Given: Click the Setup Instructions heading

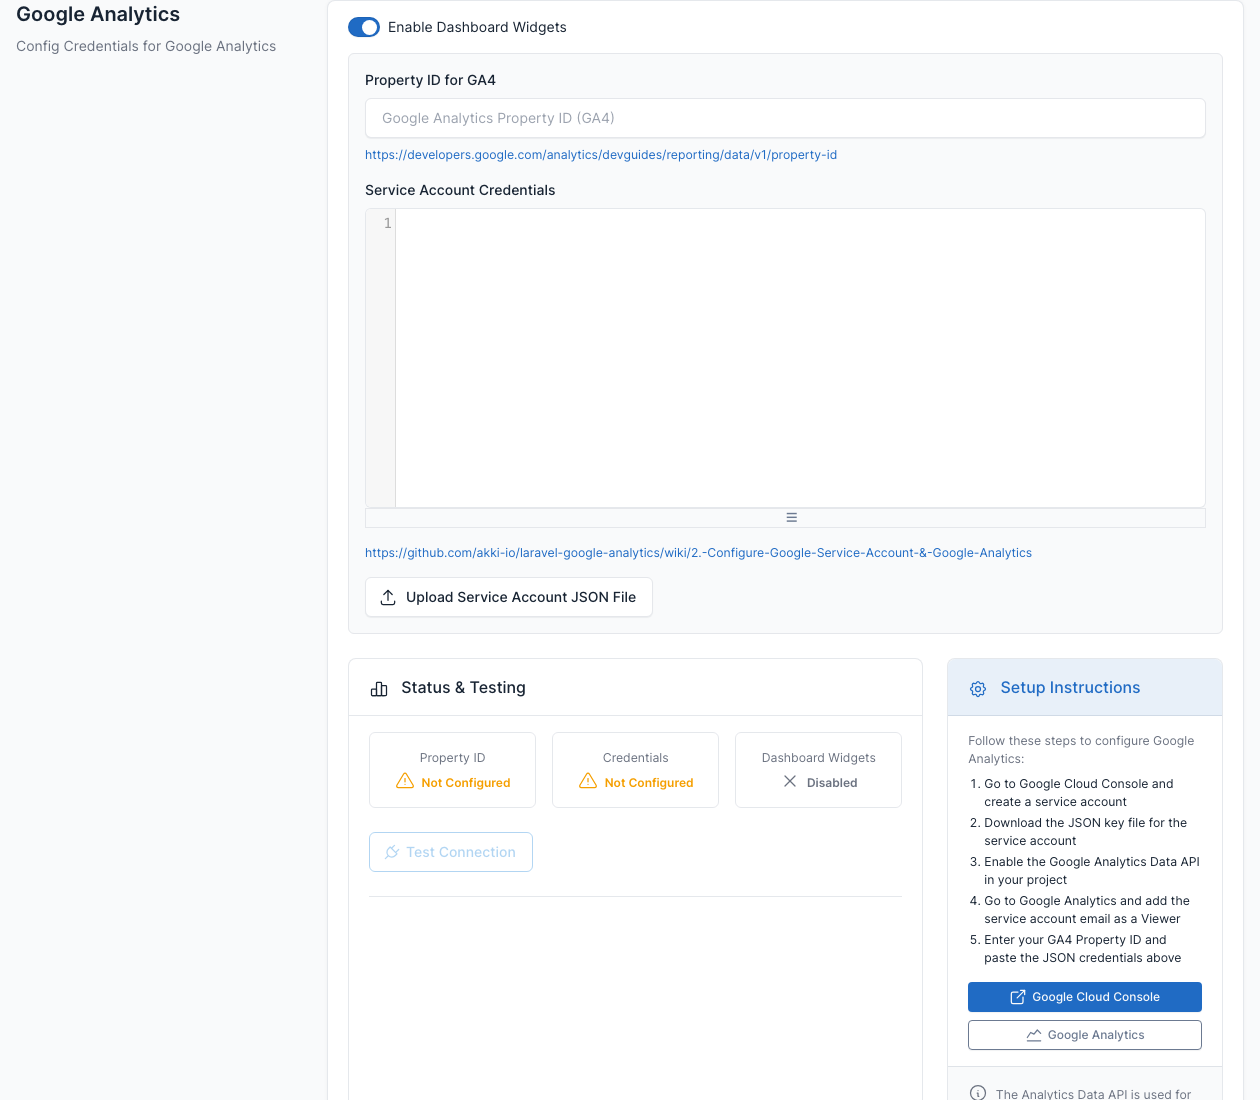Looking at the screenshot, I should point(1070,688).
